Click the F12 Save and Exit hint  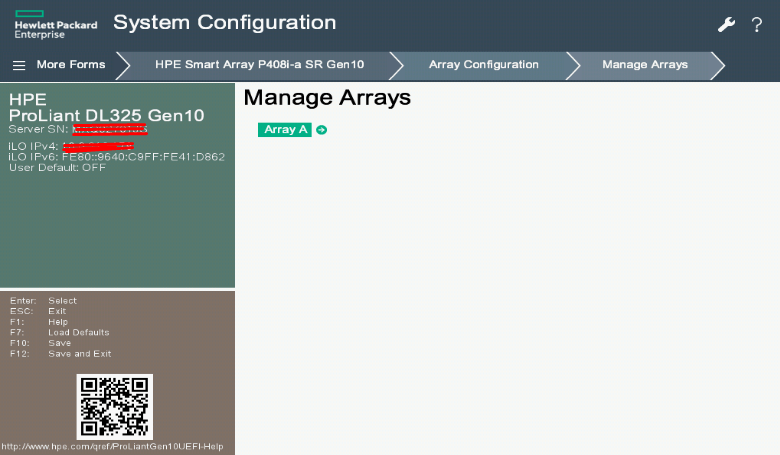click(x=61, y=353)
